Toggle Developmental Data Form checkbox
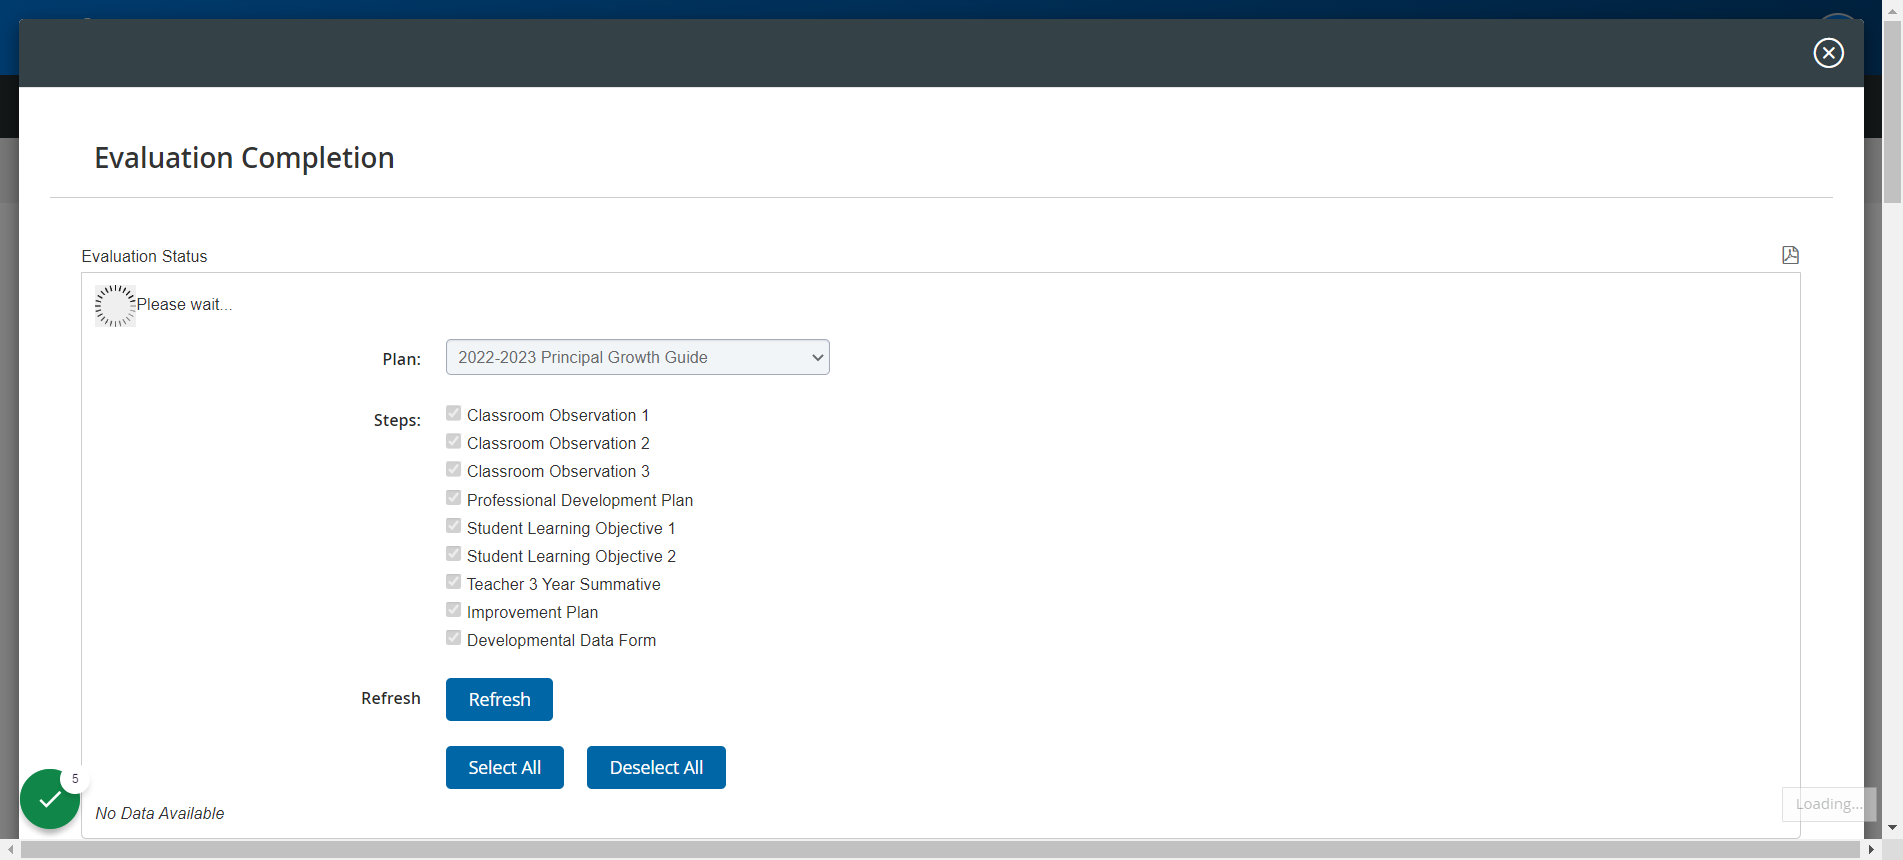The height and width of the screenshot is (860, 1903). coord(454,637)
